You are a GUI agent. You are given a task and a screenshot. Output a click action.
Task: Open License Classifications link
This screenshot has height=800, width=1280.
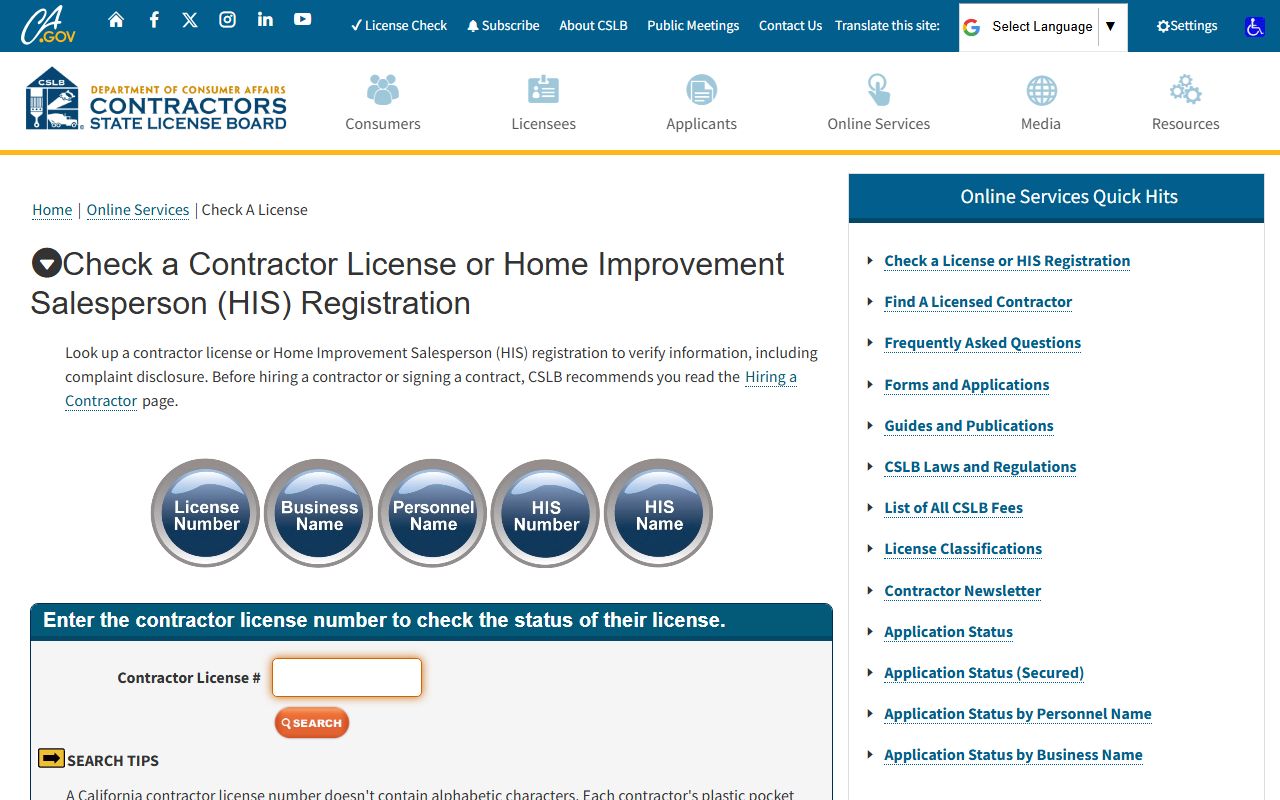(x=963, y=549)
